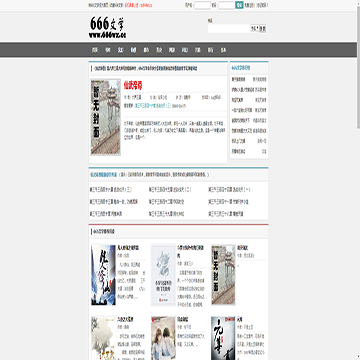Focus the password input field in header

click(x=226, y=5)
